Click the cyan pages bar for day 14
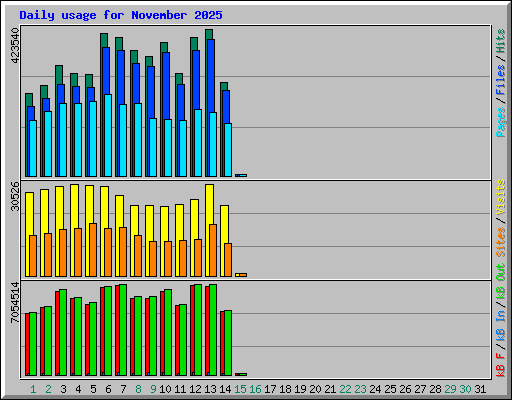Image resolution: width=512 pixels, height=400 pixels. 228,150
